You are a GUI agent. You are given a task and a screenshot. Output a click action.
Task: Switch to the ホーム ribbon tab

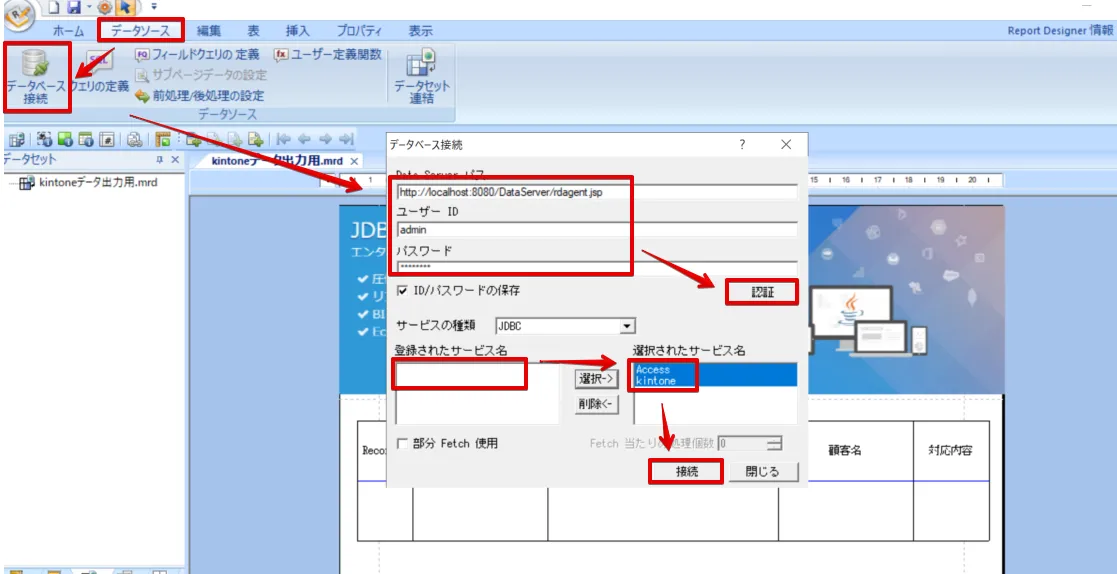tap(68, 31)
